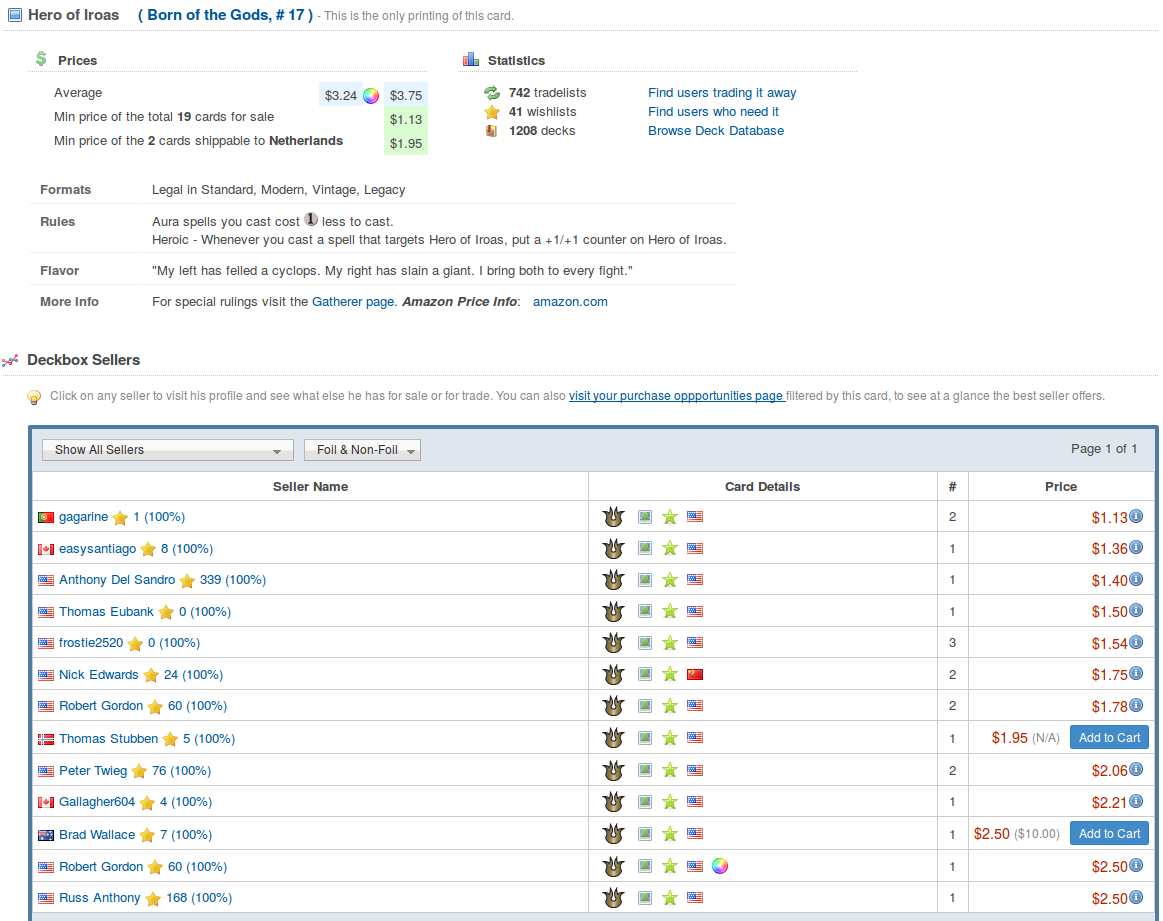The width and height of the screenshot is (1163, 921).
Task: Click the info icon beside the $2.06 price
Action: click(x=1136, y=770)
